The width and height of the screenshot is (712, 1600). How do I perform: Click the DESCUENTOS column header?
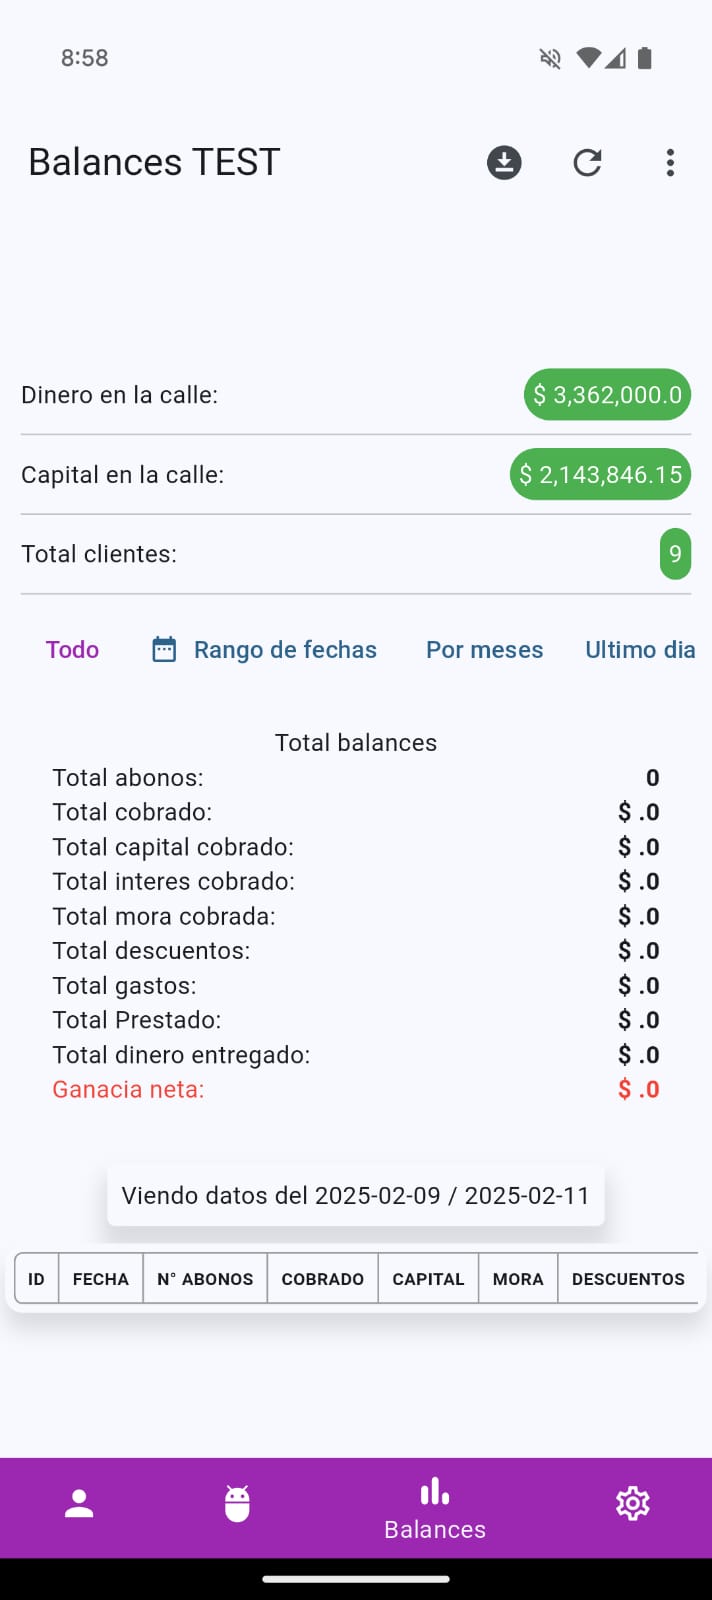(628, 1279)
